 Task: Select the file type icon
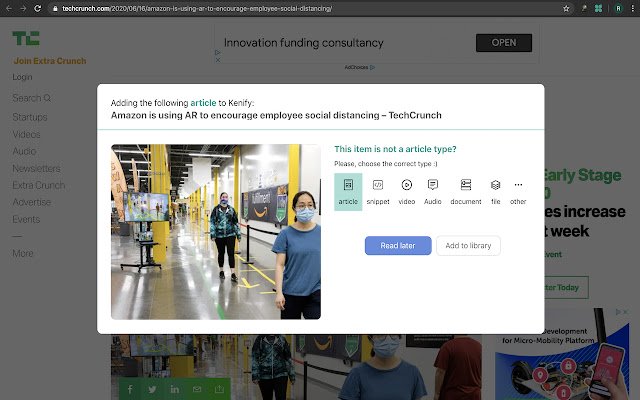pos(496,191)
